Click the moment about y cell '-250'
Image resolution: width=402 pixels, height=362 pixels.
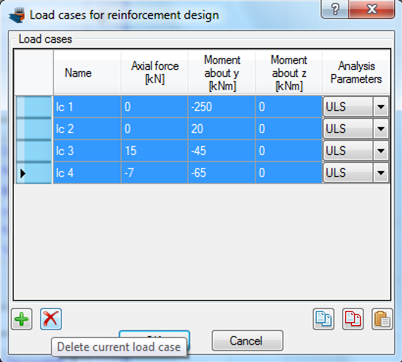(222, 107)
